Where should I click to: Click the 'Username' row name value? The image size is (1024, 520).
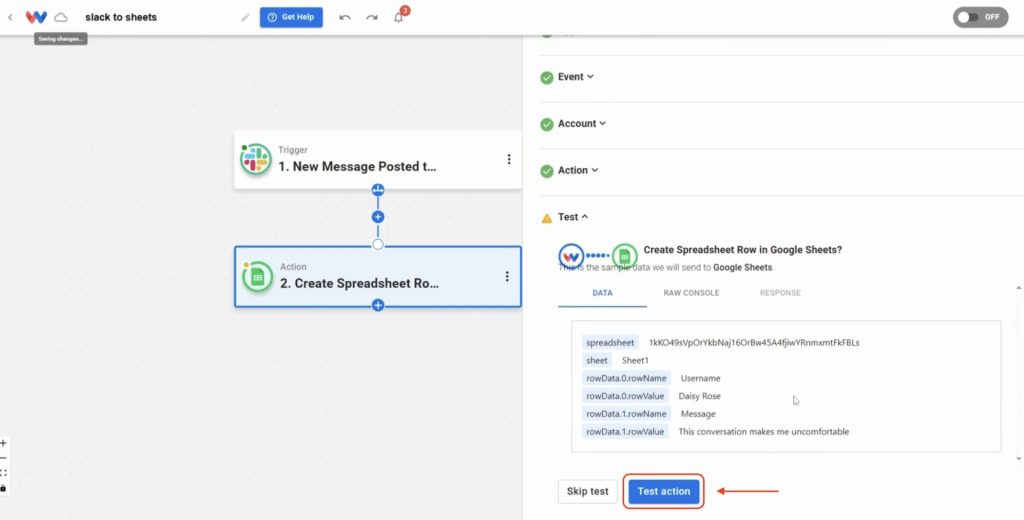700,378
